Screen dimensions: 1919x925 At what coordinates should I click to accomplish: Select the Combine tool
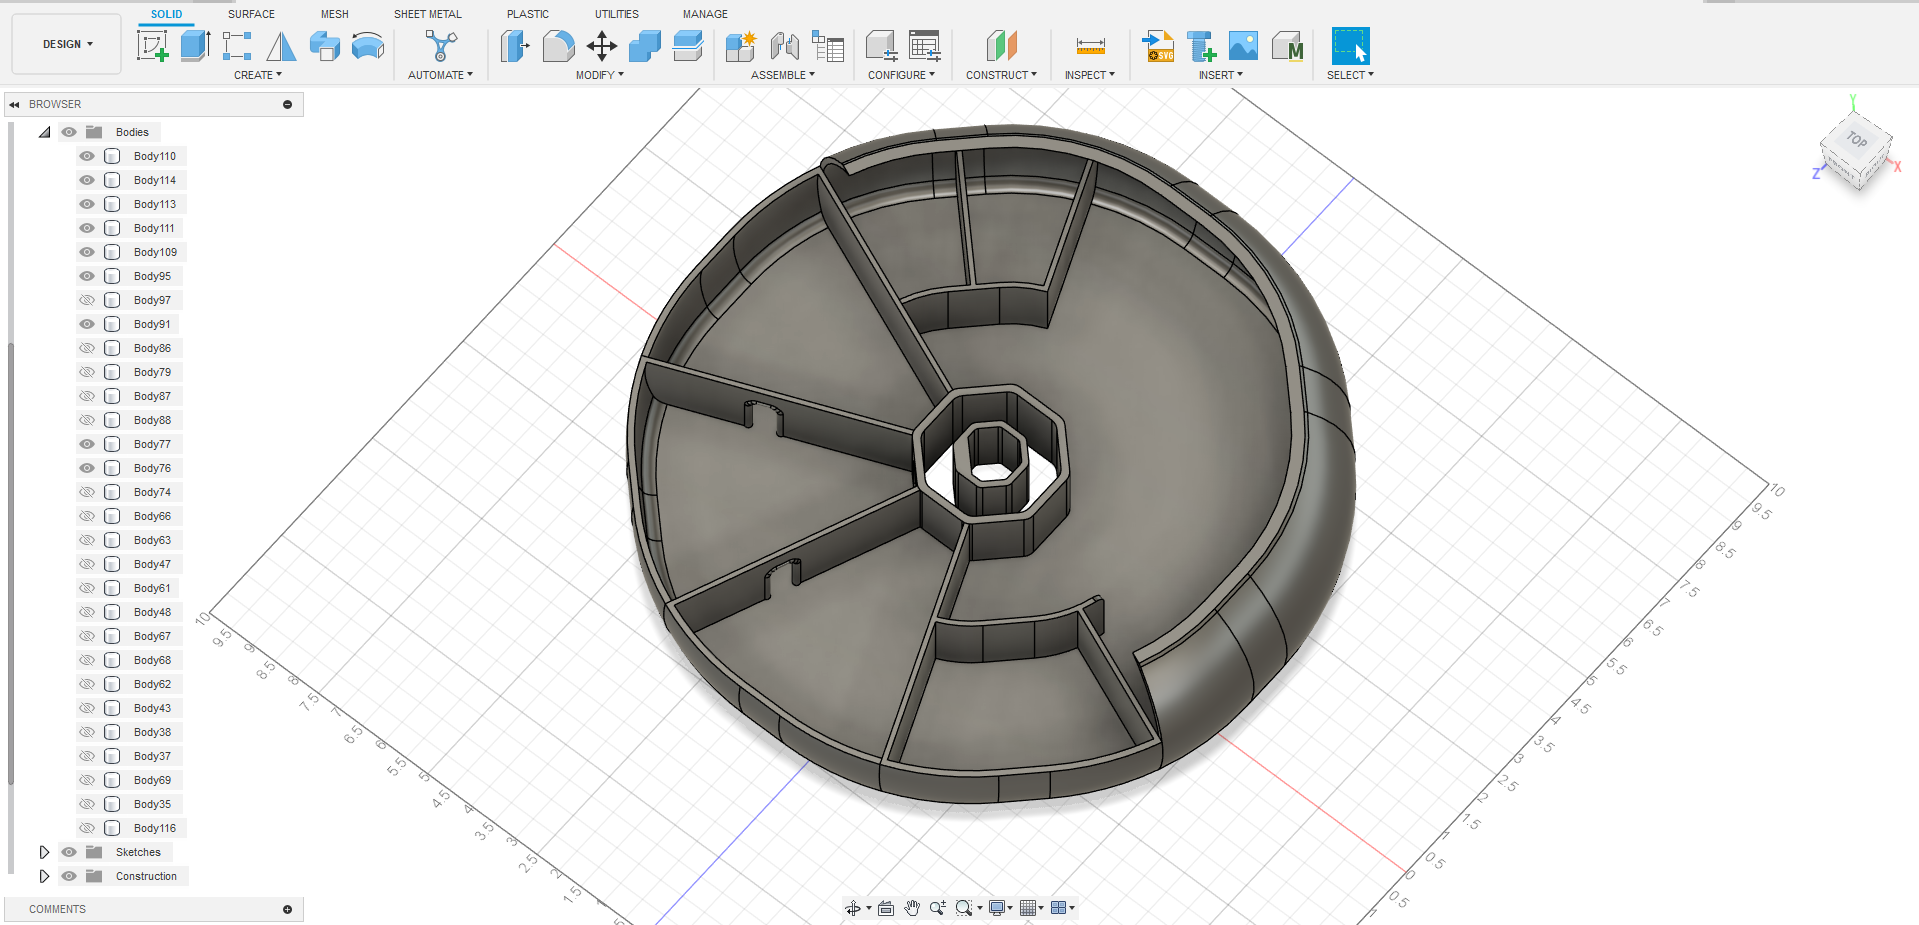pos(645,46)
